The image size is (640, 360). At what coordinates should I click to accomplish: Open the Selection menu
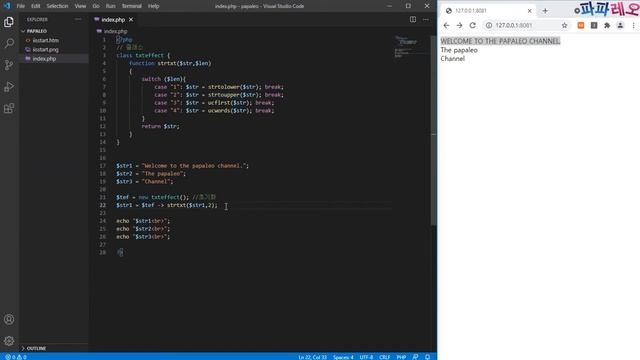(57, 6)
